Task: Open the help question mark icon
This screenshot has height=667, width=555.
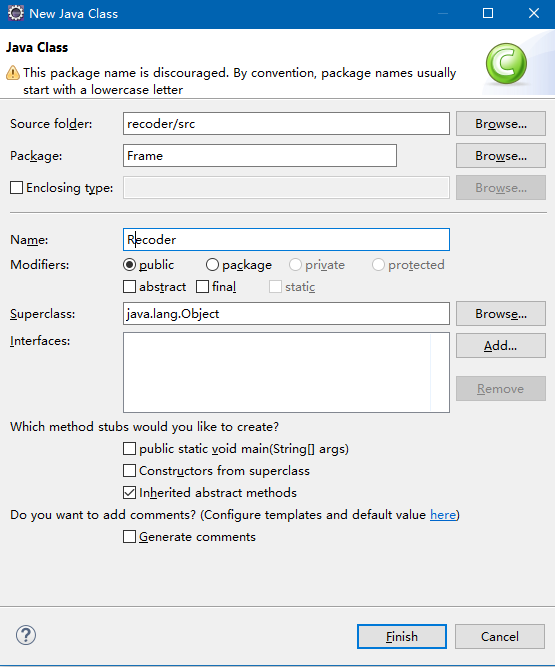Action: point(26,636)
